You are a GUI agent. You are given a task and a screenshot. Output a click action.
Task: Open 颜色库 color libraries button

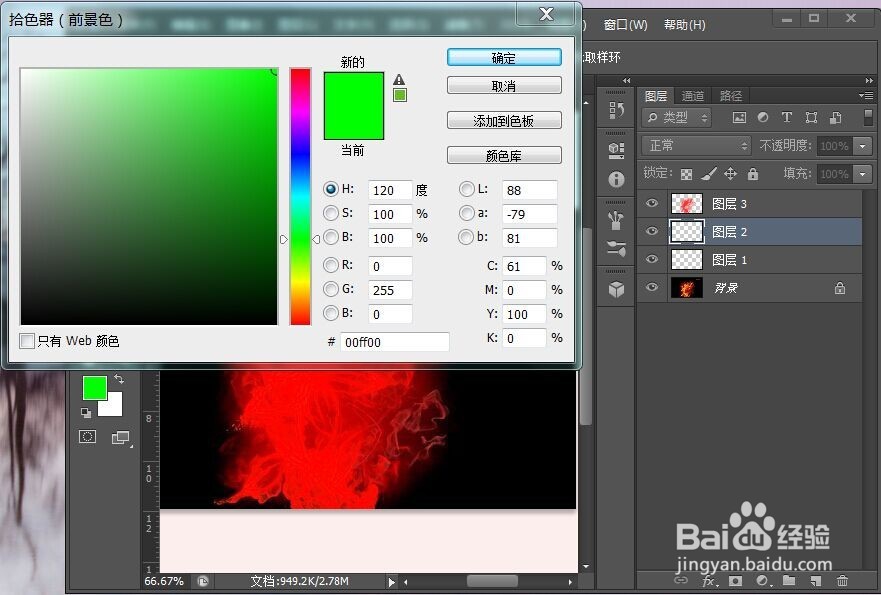pos(504,156)
